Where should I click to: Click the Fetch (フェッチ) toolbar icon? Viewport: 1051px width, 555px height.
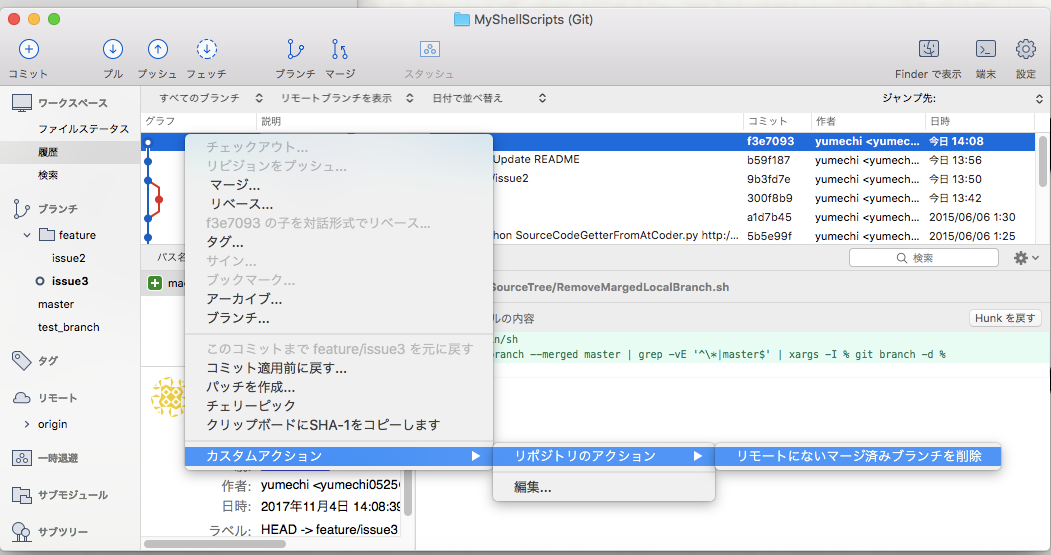206,50
